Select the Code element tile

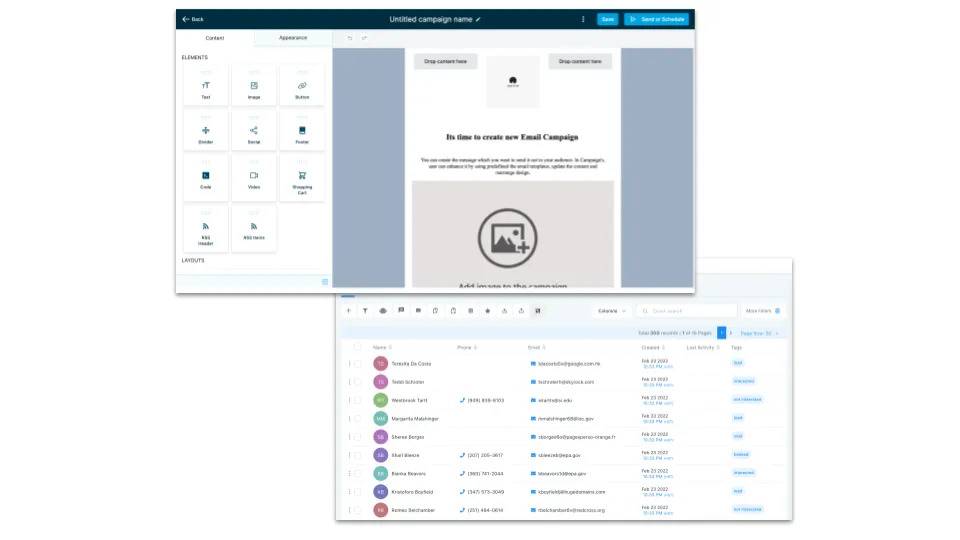(x=206, y=177)
